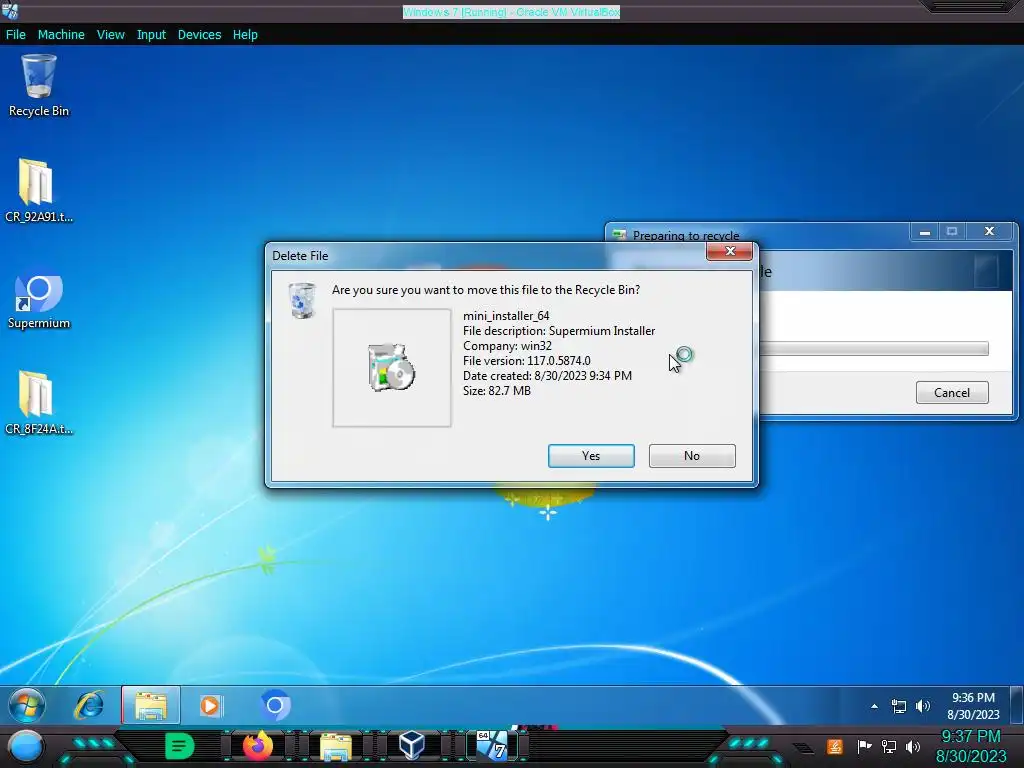Decline deletion with the No button
The image size is (1024, 768).
[692, 456]
